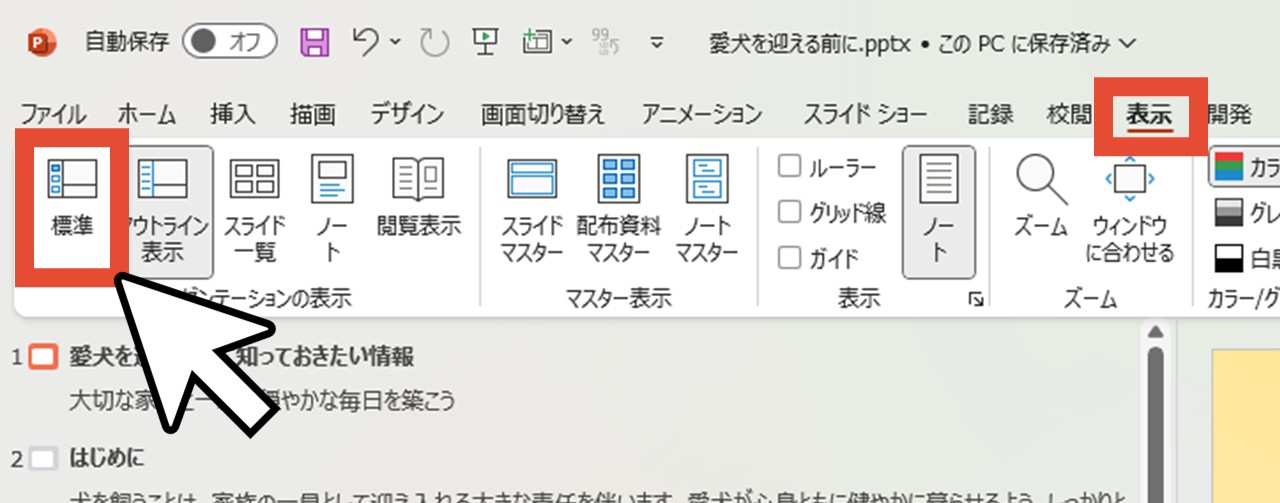Toggle the Notes (ノート) pane button
The image size is (1280, 503).
(938, 211)
